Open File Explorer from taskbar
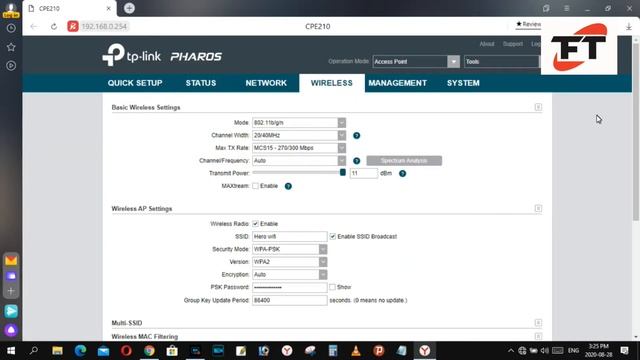Viewport: 640px width, 360px height. (x=57, y=351)
